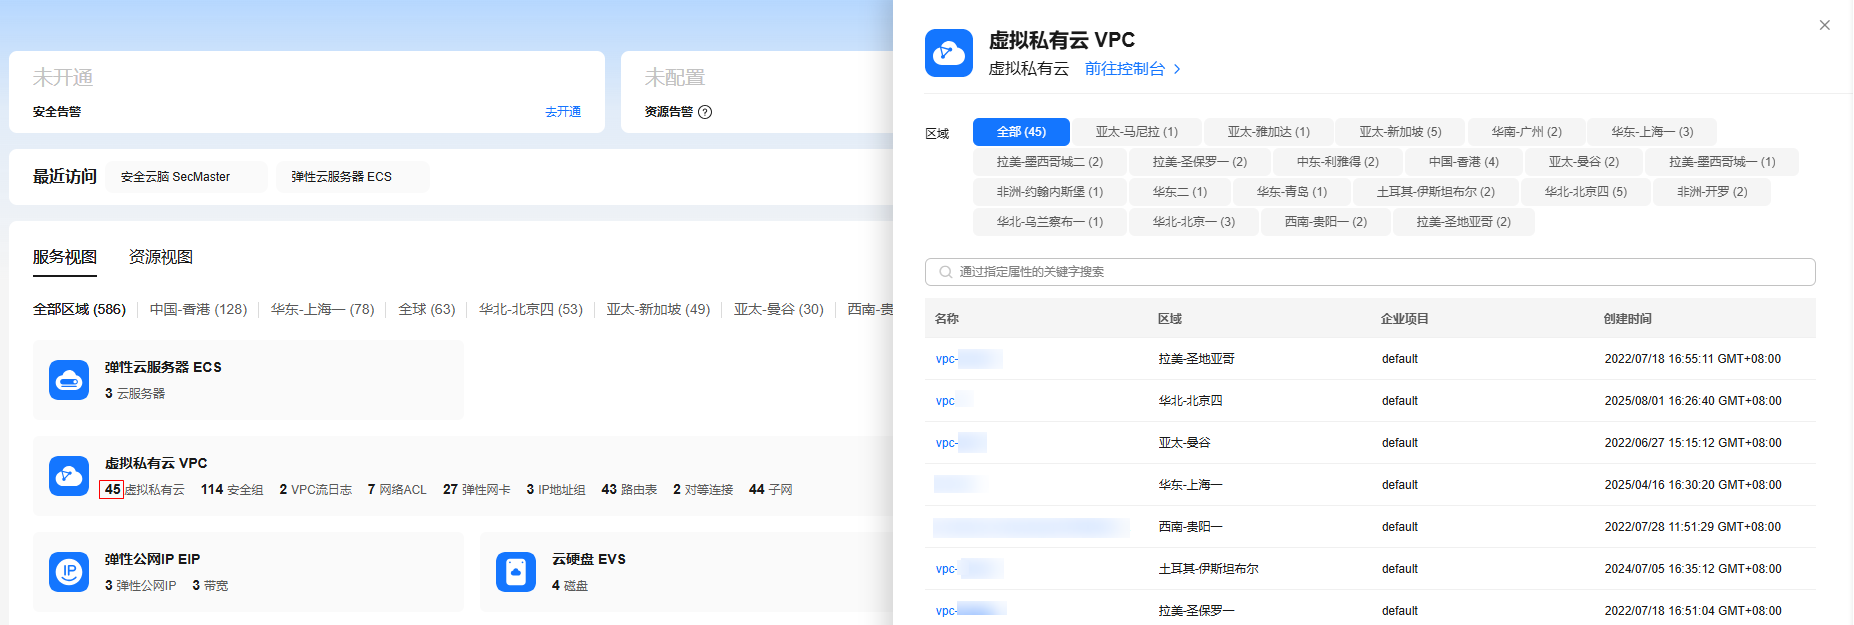Select region filter 亚太-新加坡 (5)
Screen dimensions: 1854x625
(1400, 132)
